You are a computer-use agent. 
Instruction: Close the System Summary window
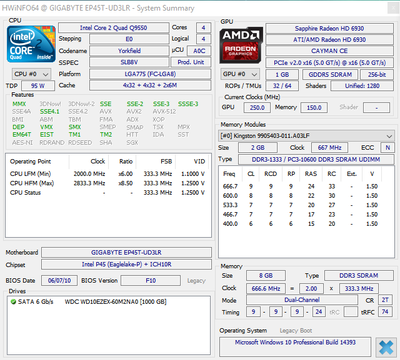coord(393,8)
